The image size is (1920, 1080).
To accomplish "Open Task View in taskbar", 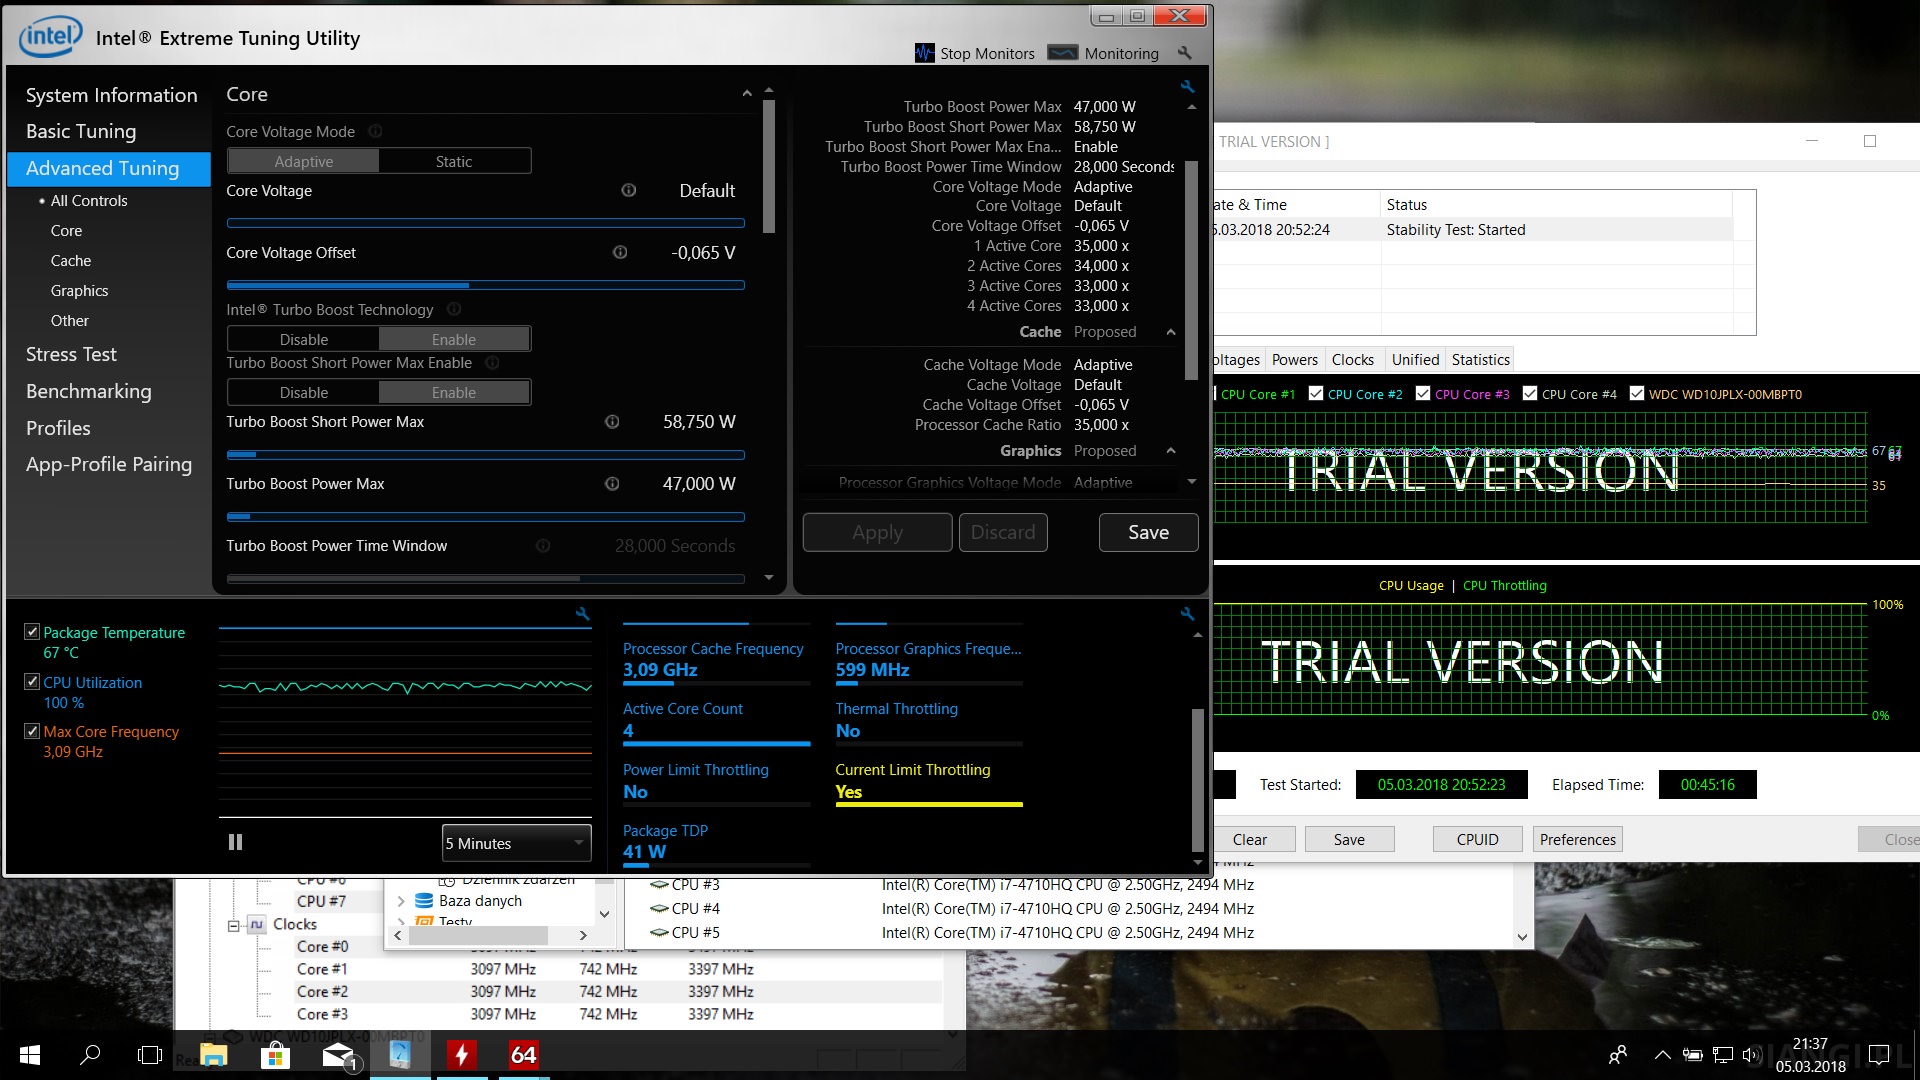I will click(x=150, y=1055).
